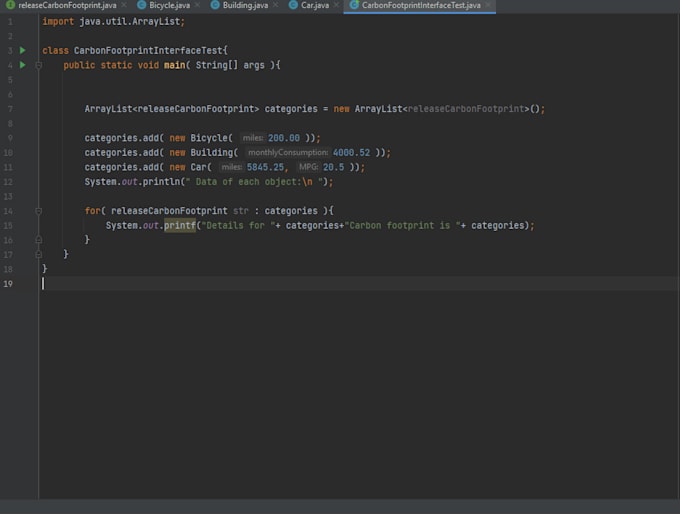The width and height of the screenshot is (680, 514).
Task: Click fold end marker on line 17
Action: (39, 254)
